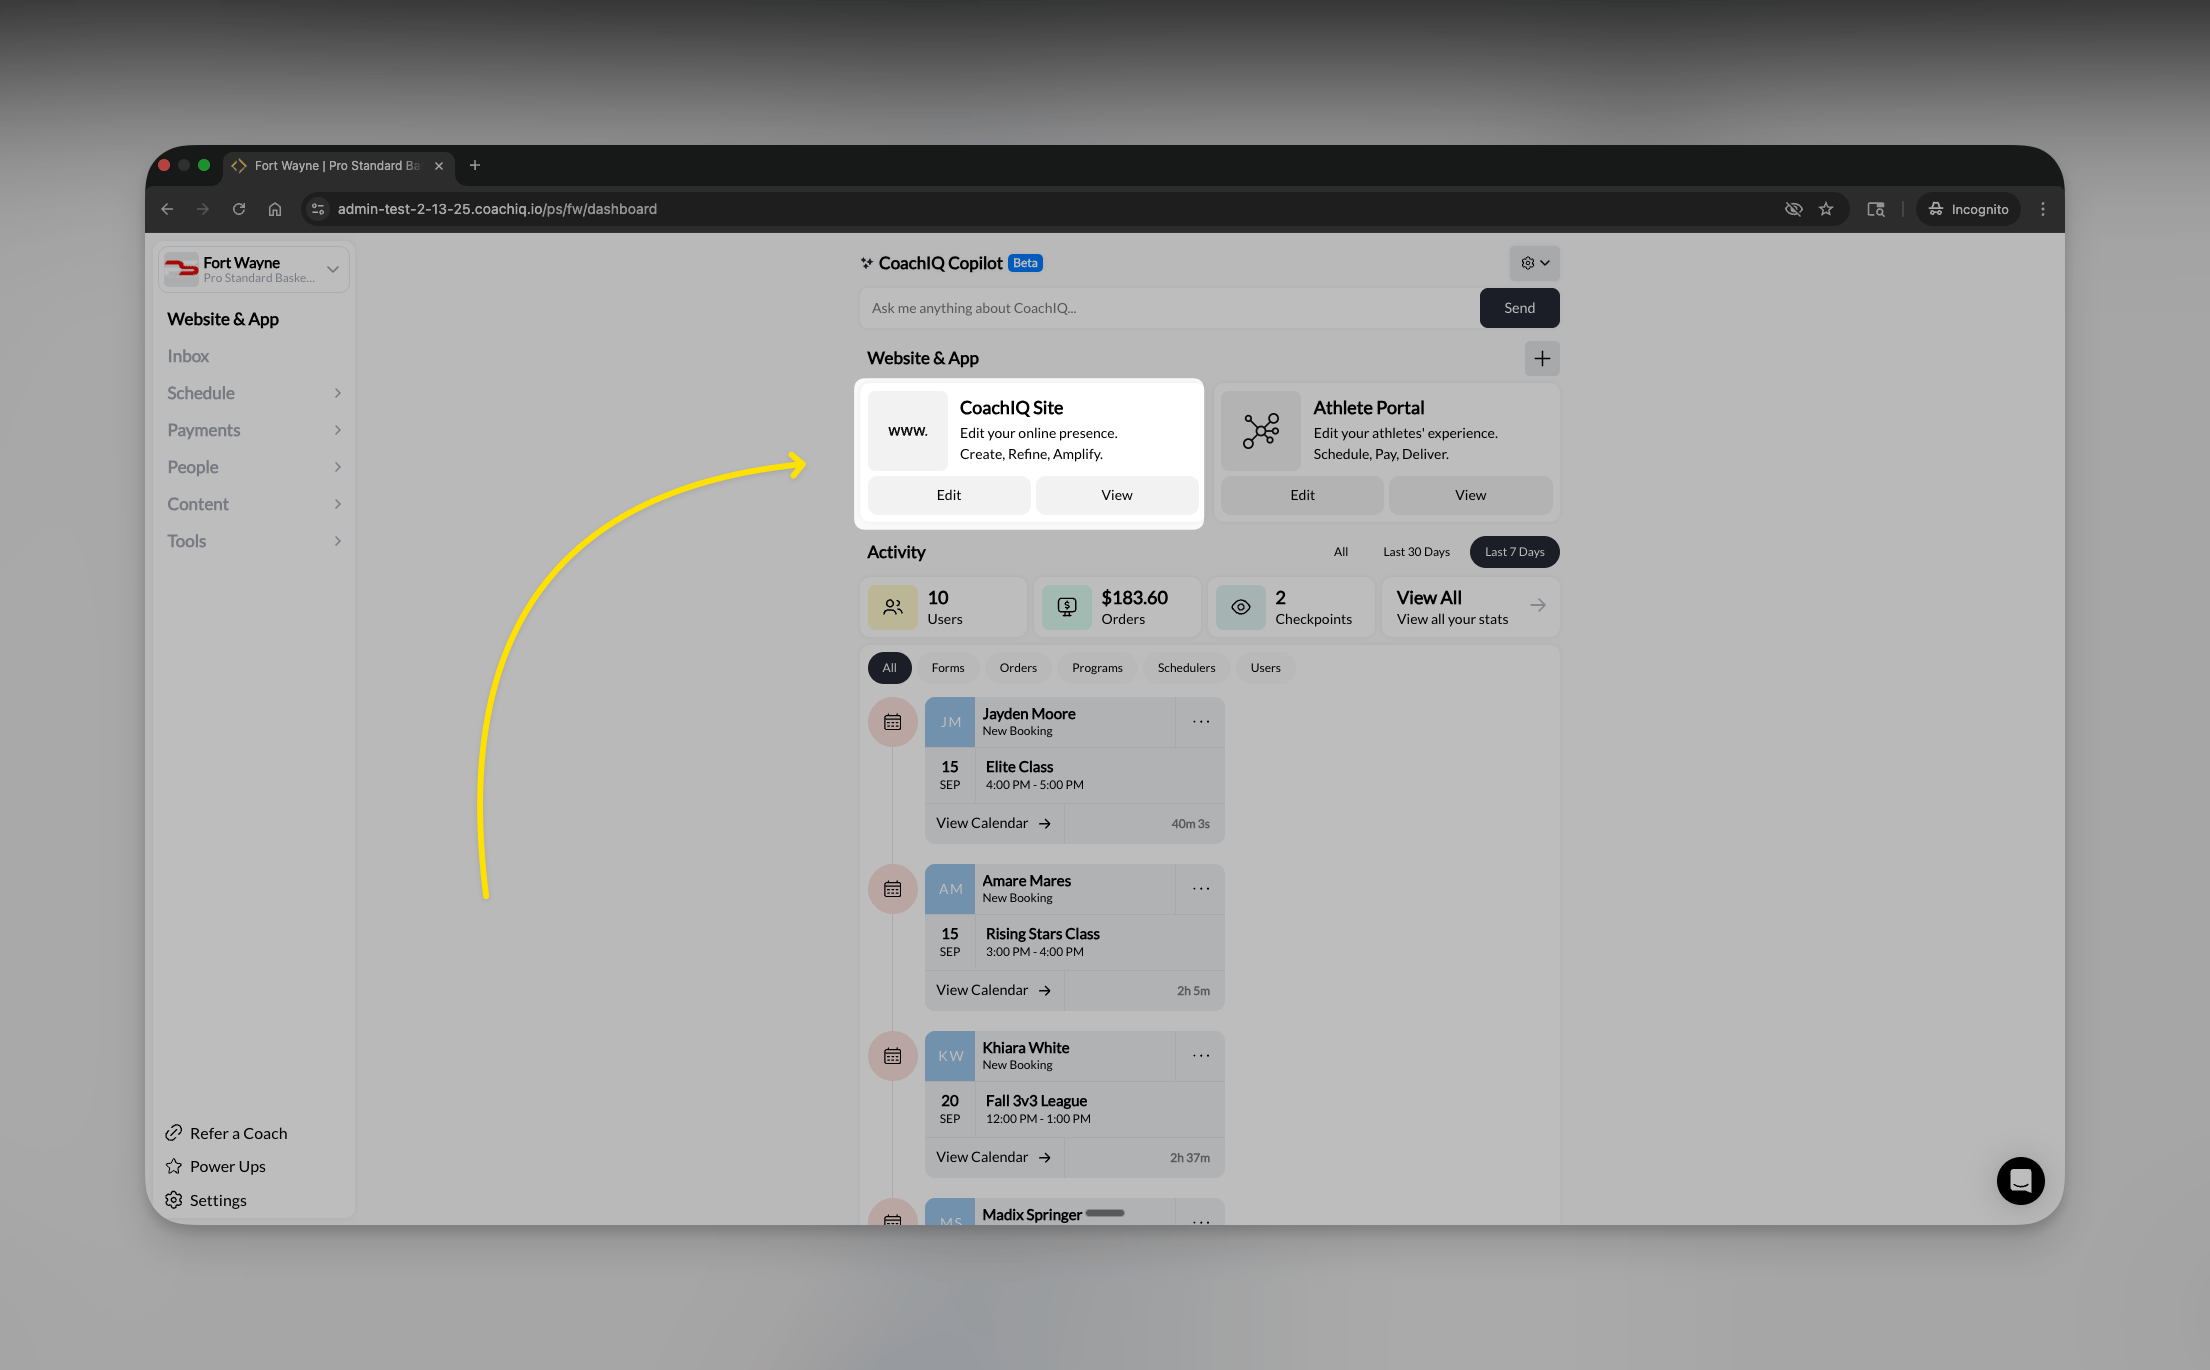Expand the Payments sidebar section
Viewport: 2210px width, 1370px height.
[254, 430]
